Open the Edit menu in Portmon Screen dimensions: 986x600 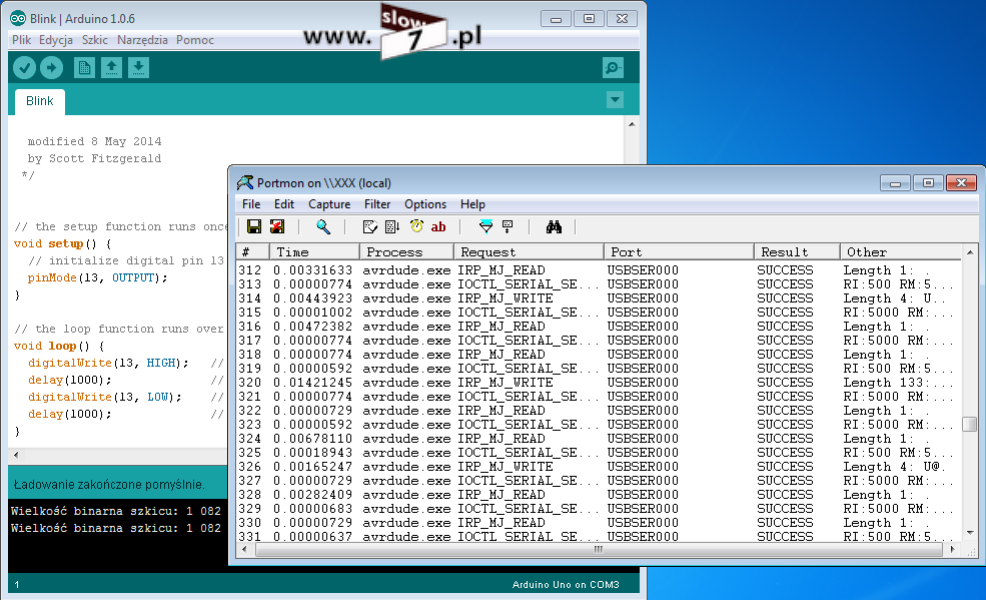[x=284, y=204]
